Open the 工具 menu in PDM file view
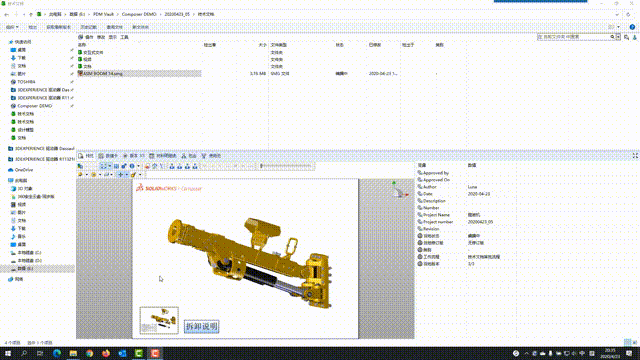 point(124,37)
